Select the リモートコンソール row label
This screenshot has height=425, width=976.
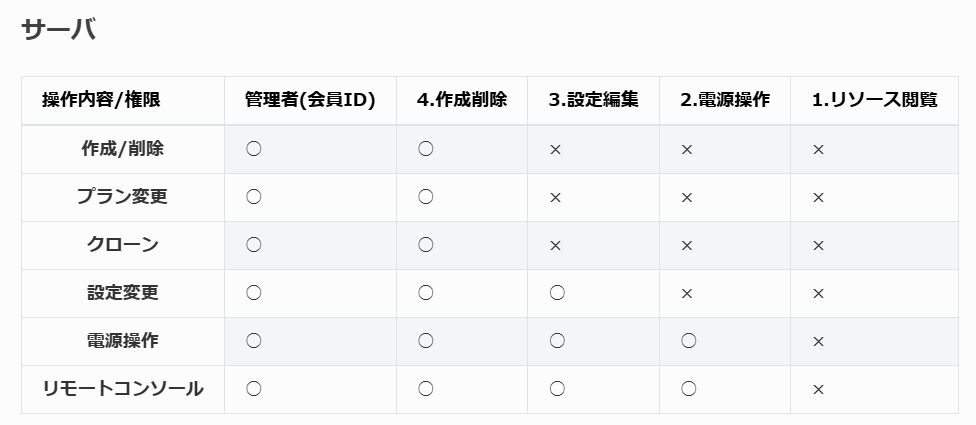pyautogui.click(x=123, y=389)
